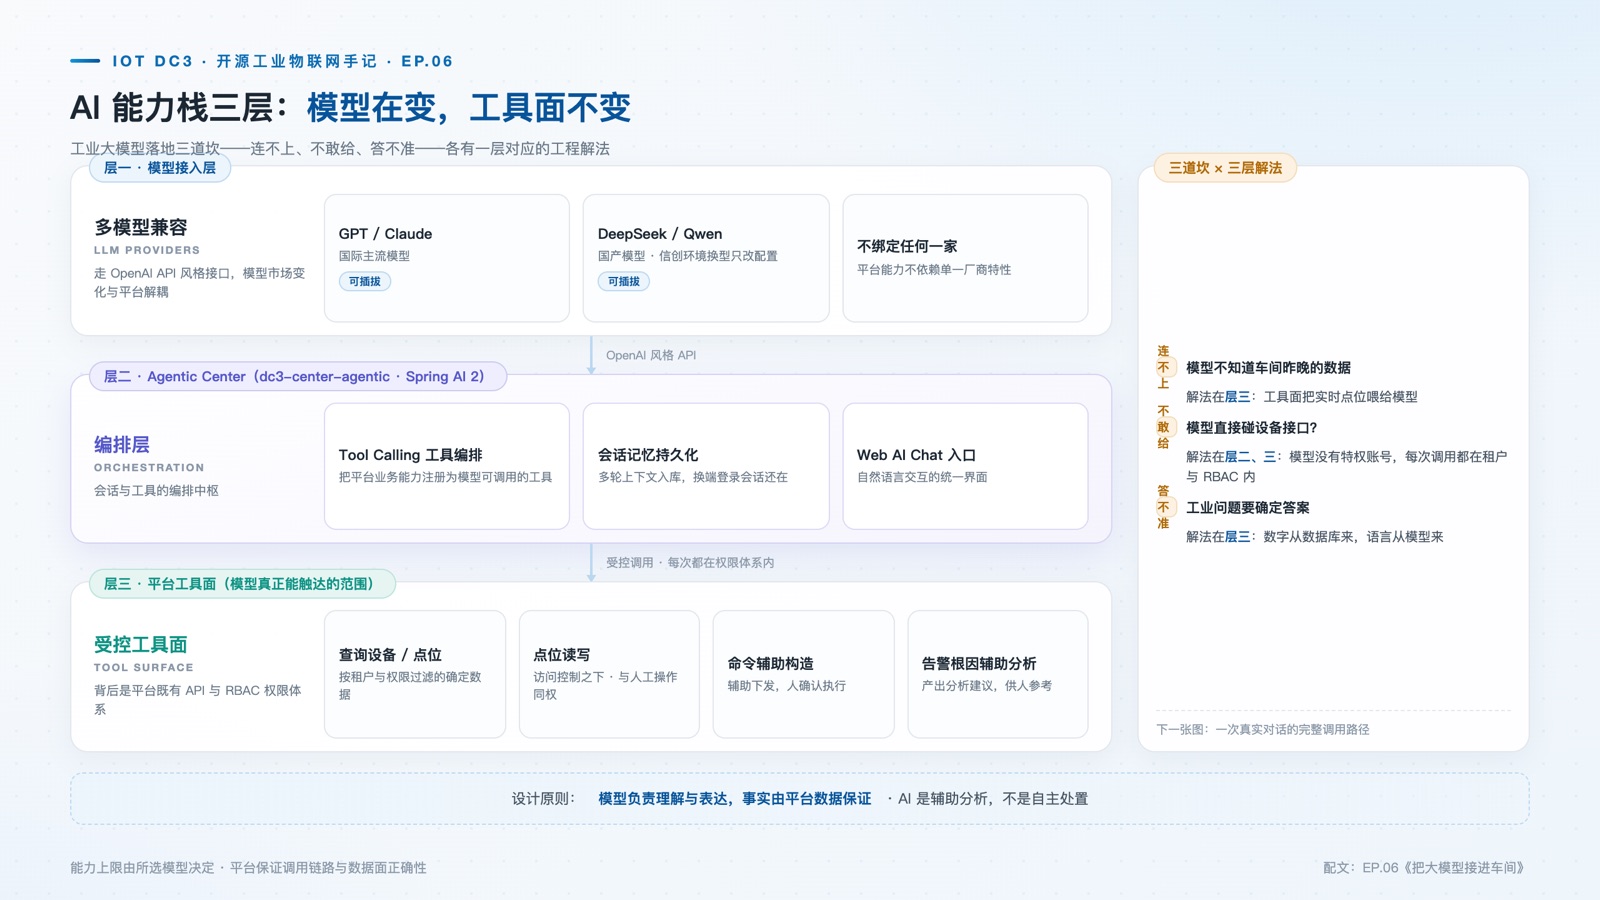Click the "会话记忆持久化" card title
Viewport: 1600px width, 900px height.
tap(648, 455)
